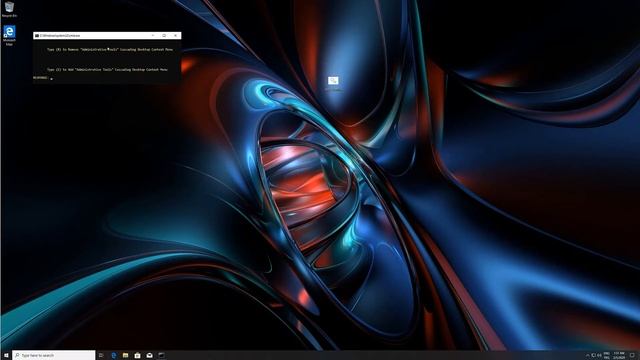640x360 pixels.
Task: Launch Microsoft Edge from the taskbar
Action: pyautogui.click(x=113, y=356)
